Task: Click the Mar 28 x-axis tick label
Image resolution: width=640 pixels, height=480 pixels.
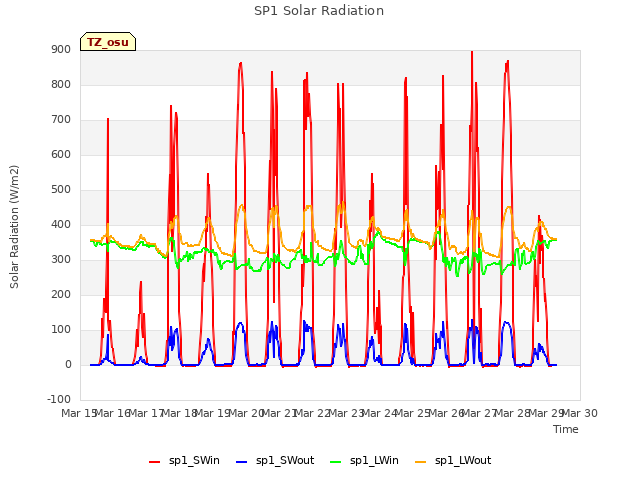Action: [x=513, y=413]
